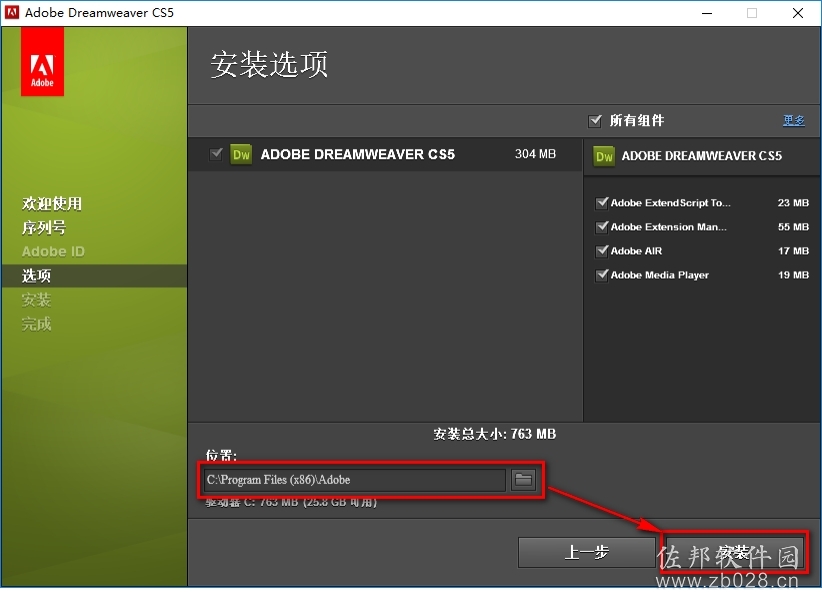The width and height of the screenshot is (822, 610).
Task: Uncheck Adobe Extension Manager component
Action: click(x=602, y=227)
